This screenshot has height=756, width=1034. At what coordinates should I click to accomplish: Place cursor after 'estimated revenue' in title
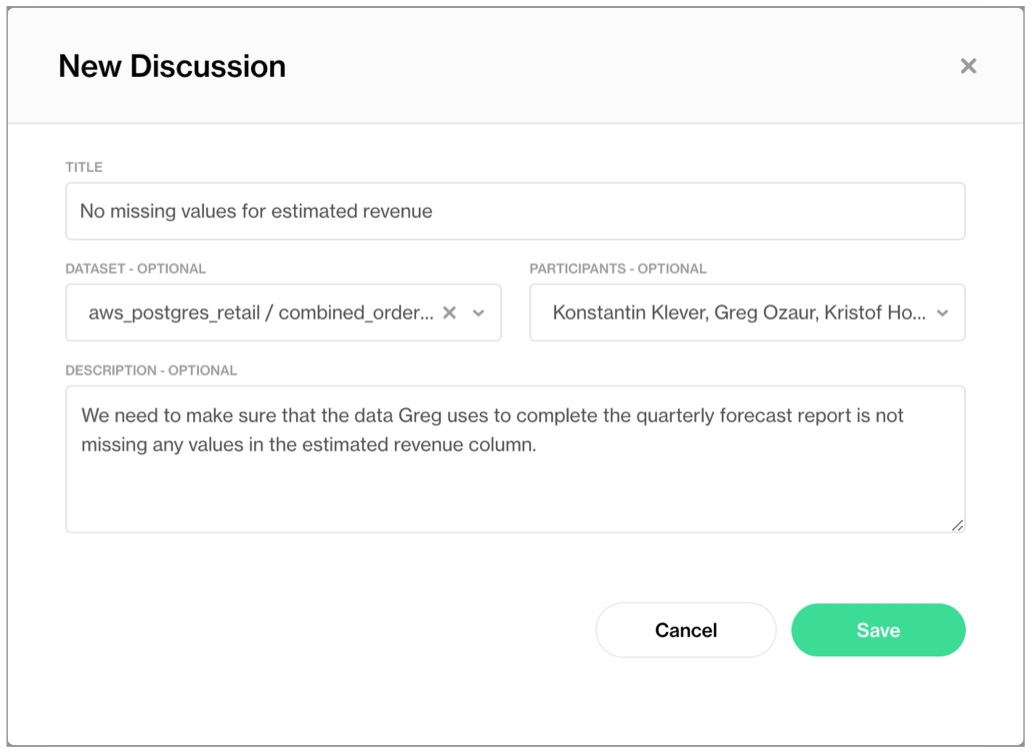[434, 211]
